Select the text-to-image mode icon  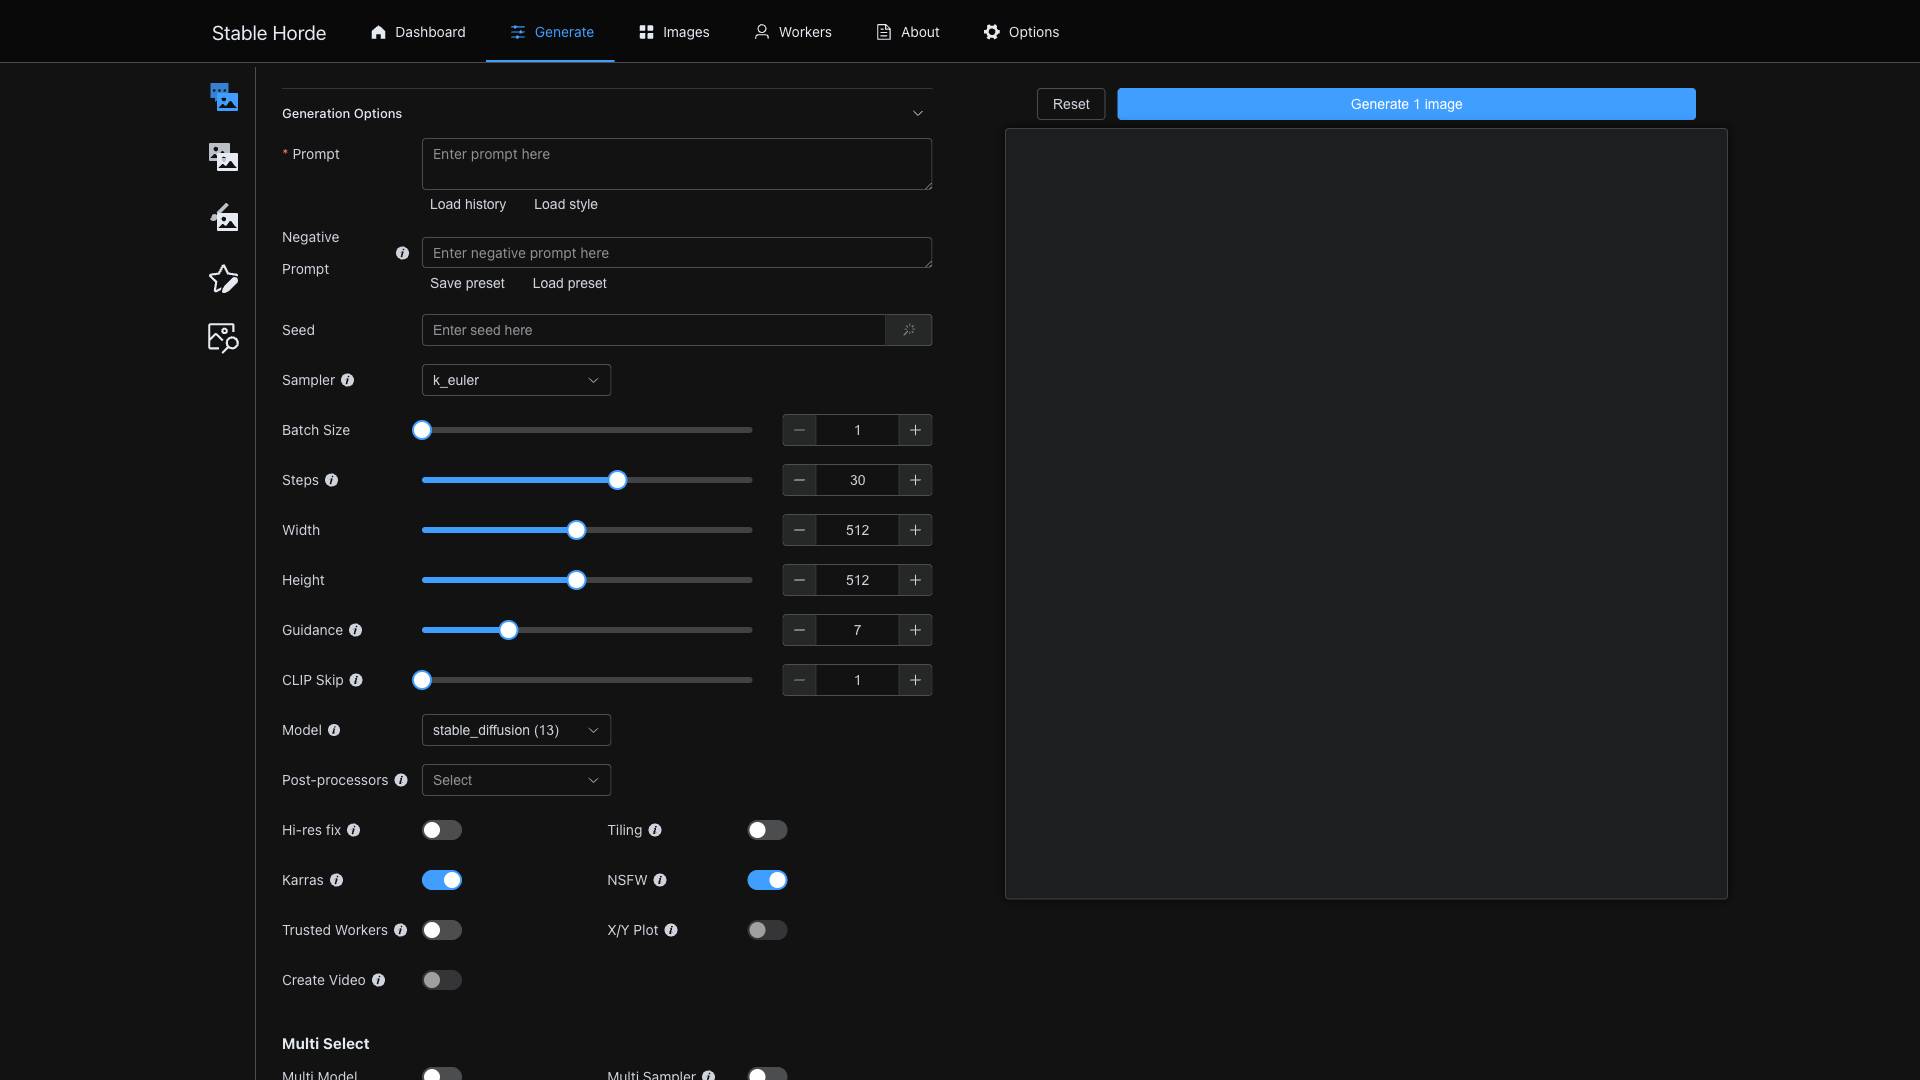tap(224, 97)
